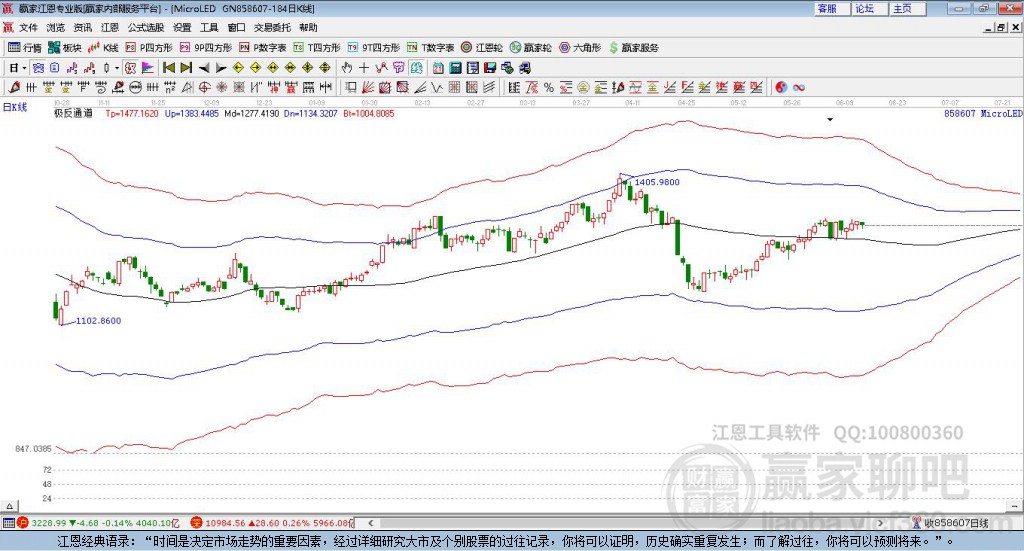Open the 9P四方形 tool
1024x551 pixels.
coord(206,48)
